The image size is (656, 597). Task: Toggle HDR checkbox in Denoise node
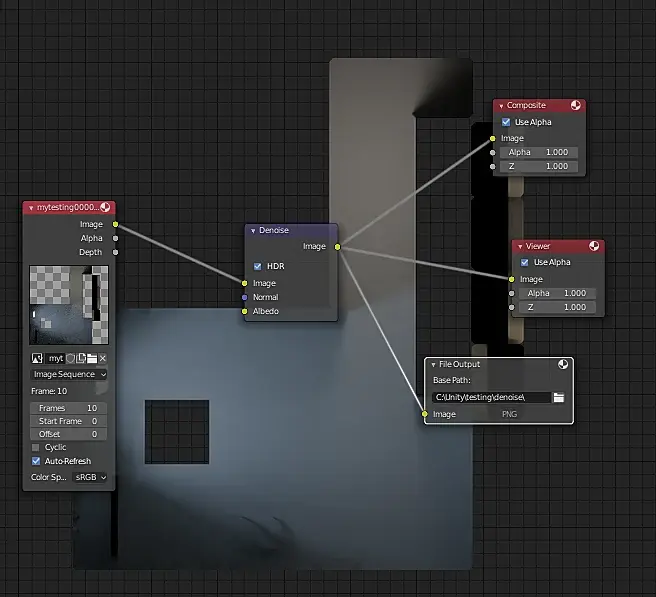[x=258, y=266]
